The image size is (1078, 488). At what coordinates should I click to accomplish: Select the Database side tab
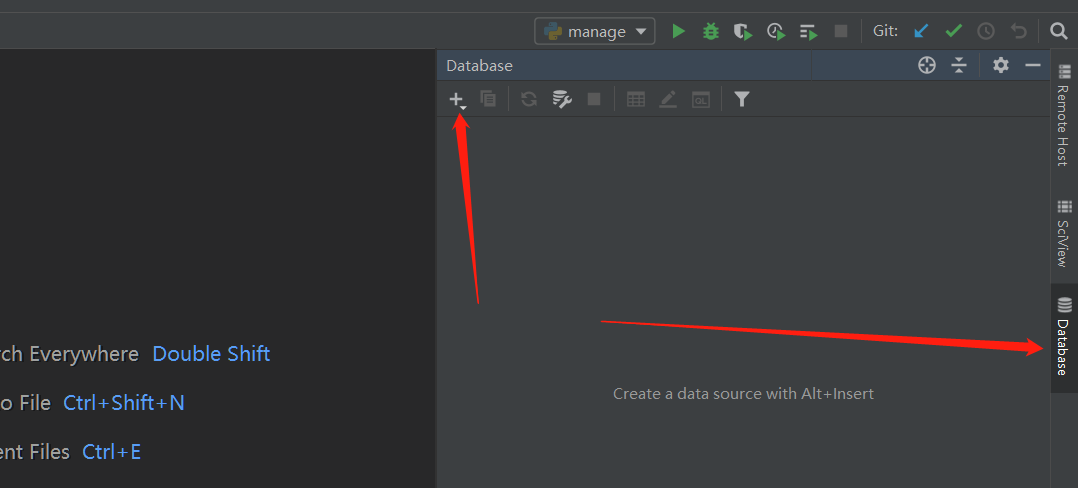click(x=1064, y=337)
